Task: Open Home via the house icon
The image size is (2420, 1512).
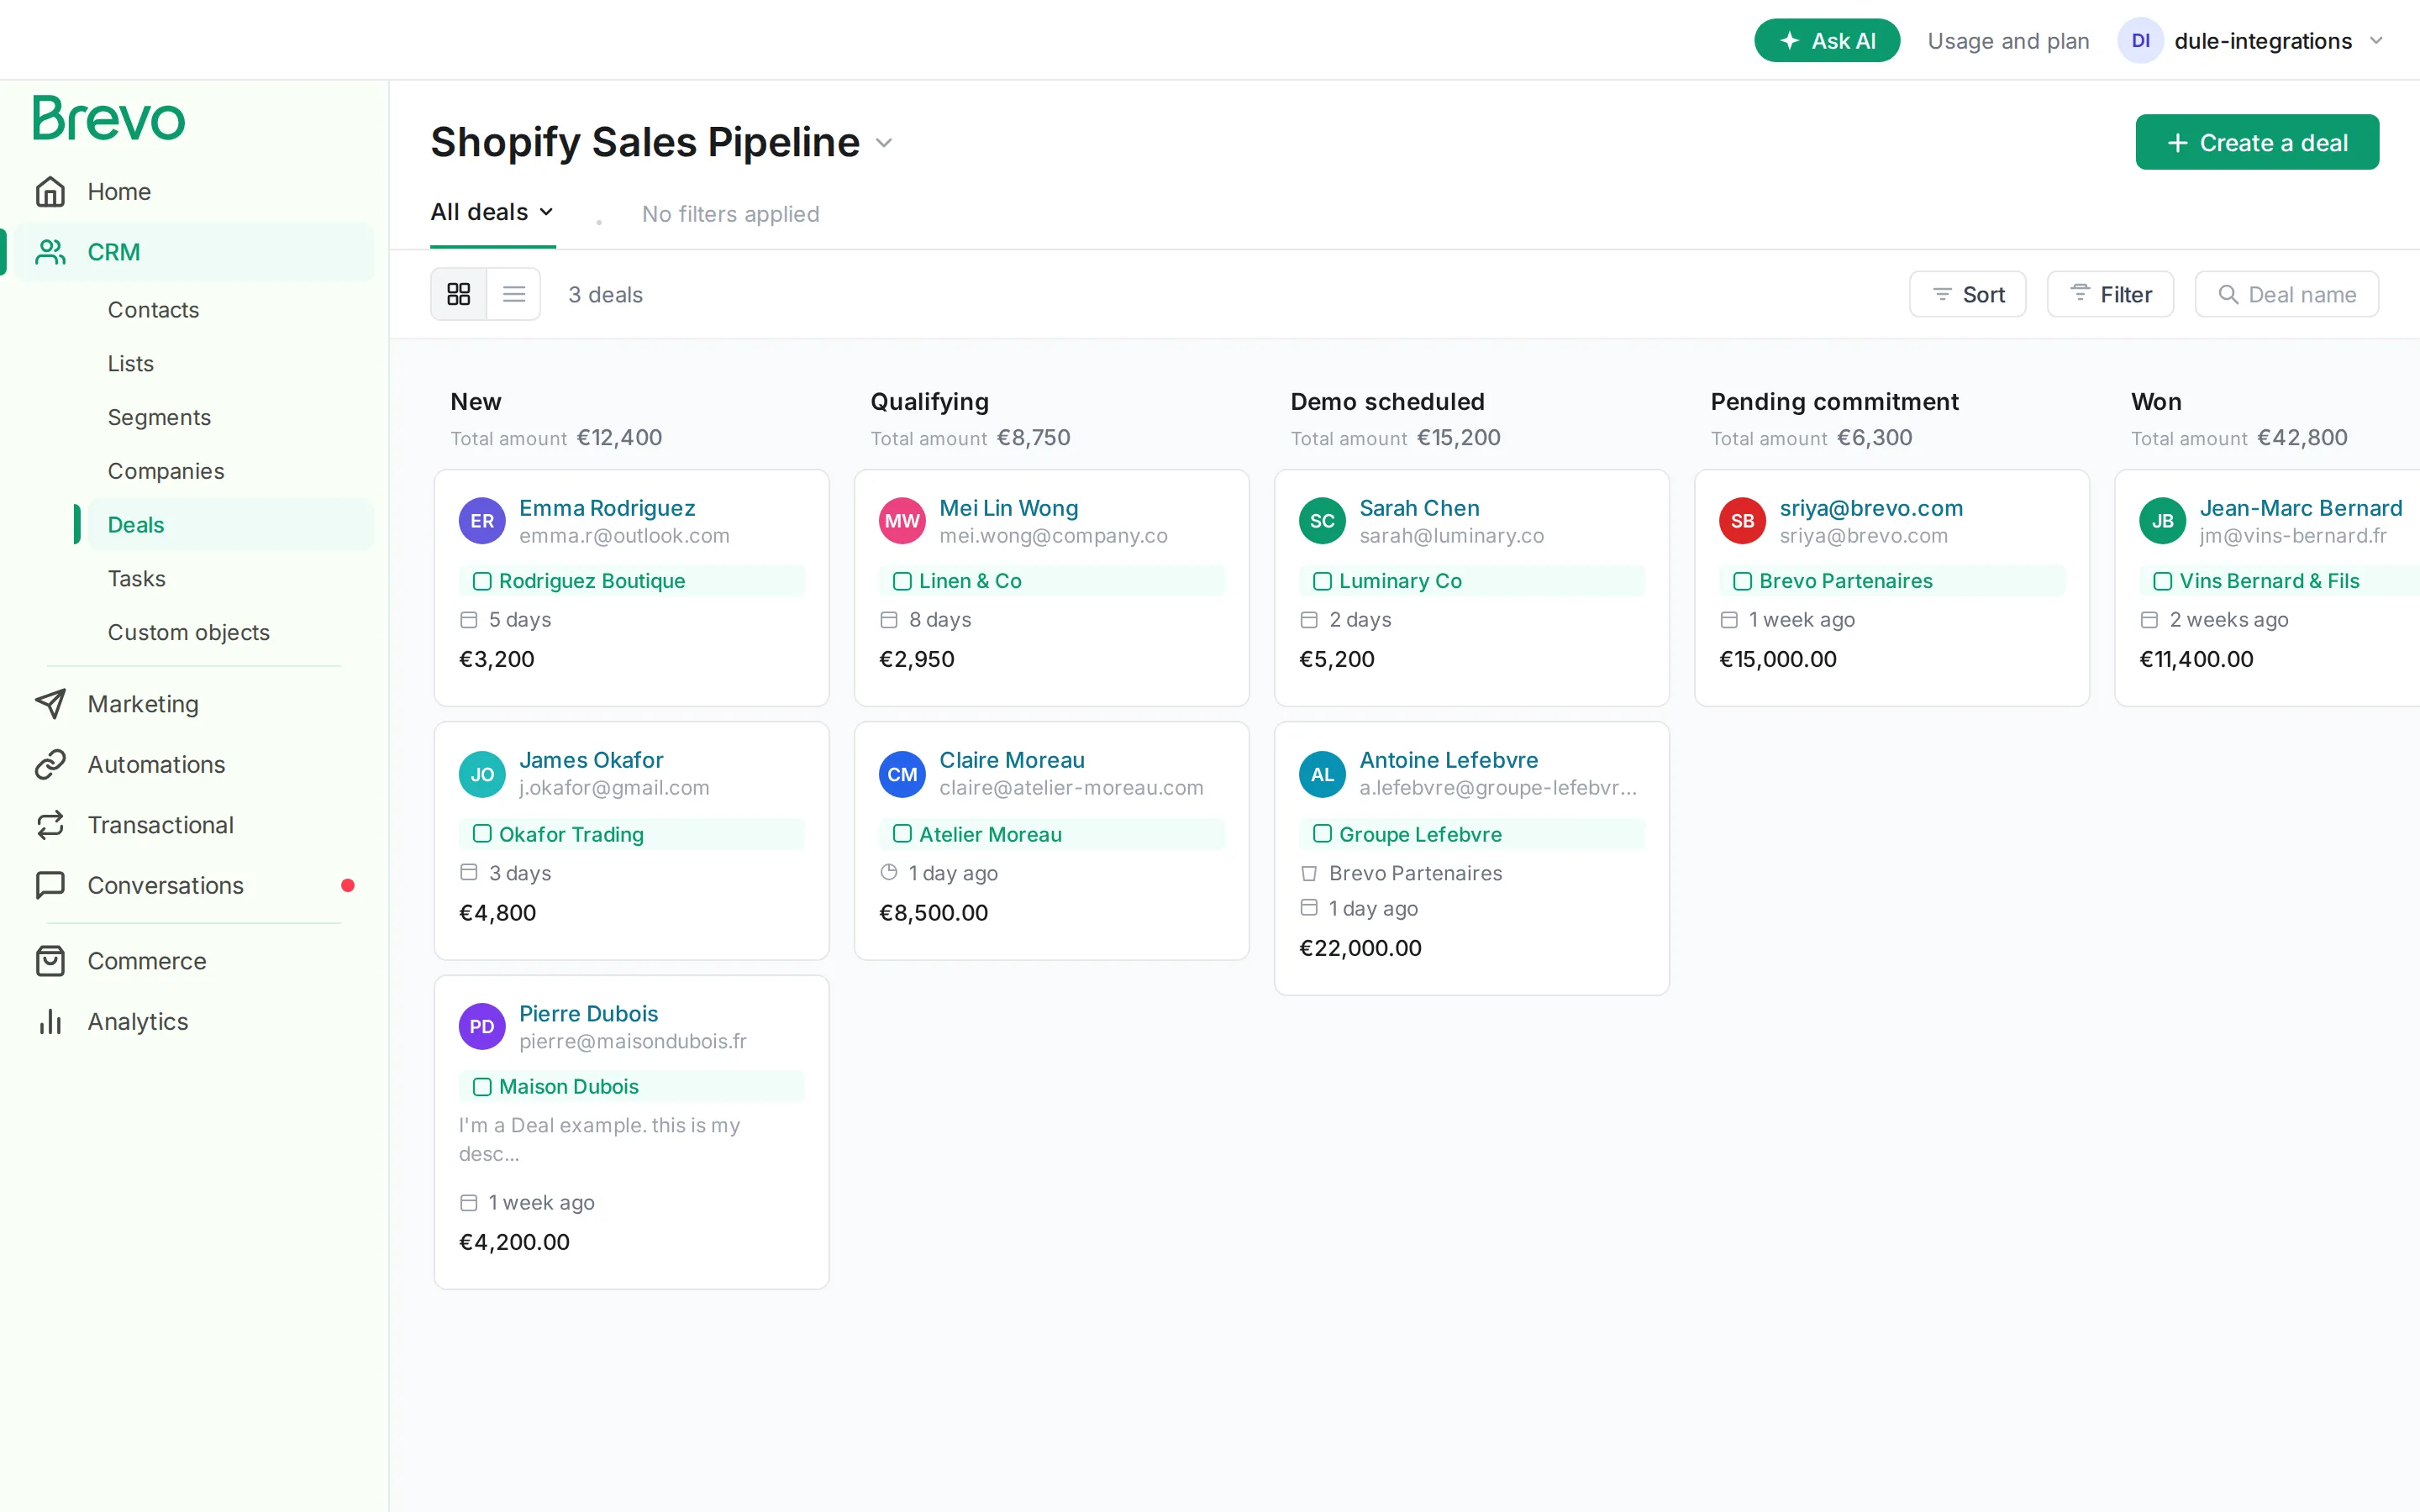Action: (50, 191)
